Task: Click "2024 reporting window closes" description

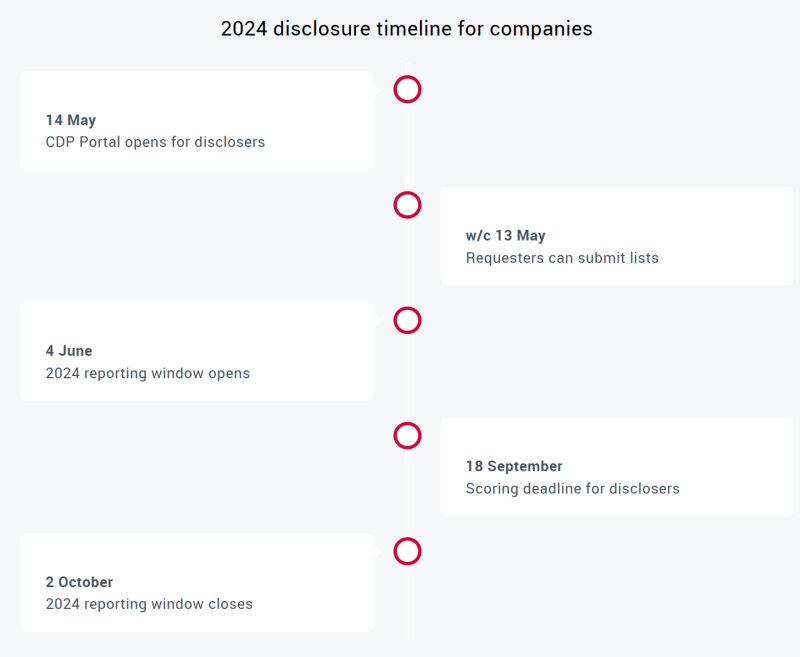Action: pyautogui.click(x=149, y=604)
